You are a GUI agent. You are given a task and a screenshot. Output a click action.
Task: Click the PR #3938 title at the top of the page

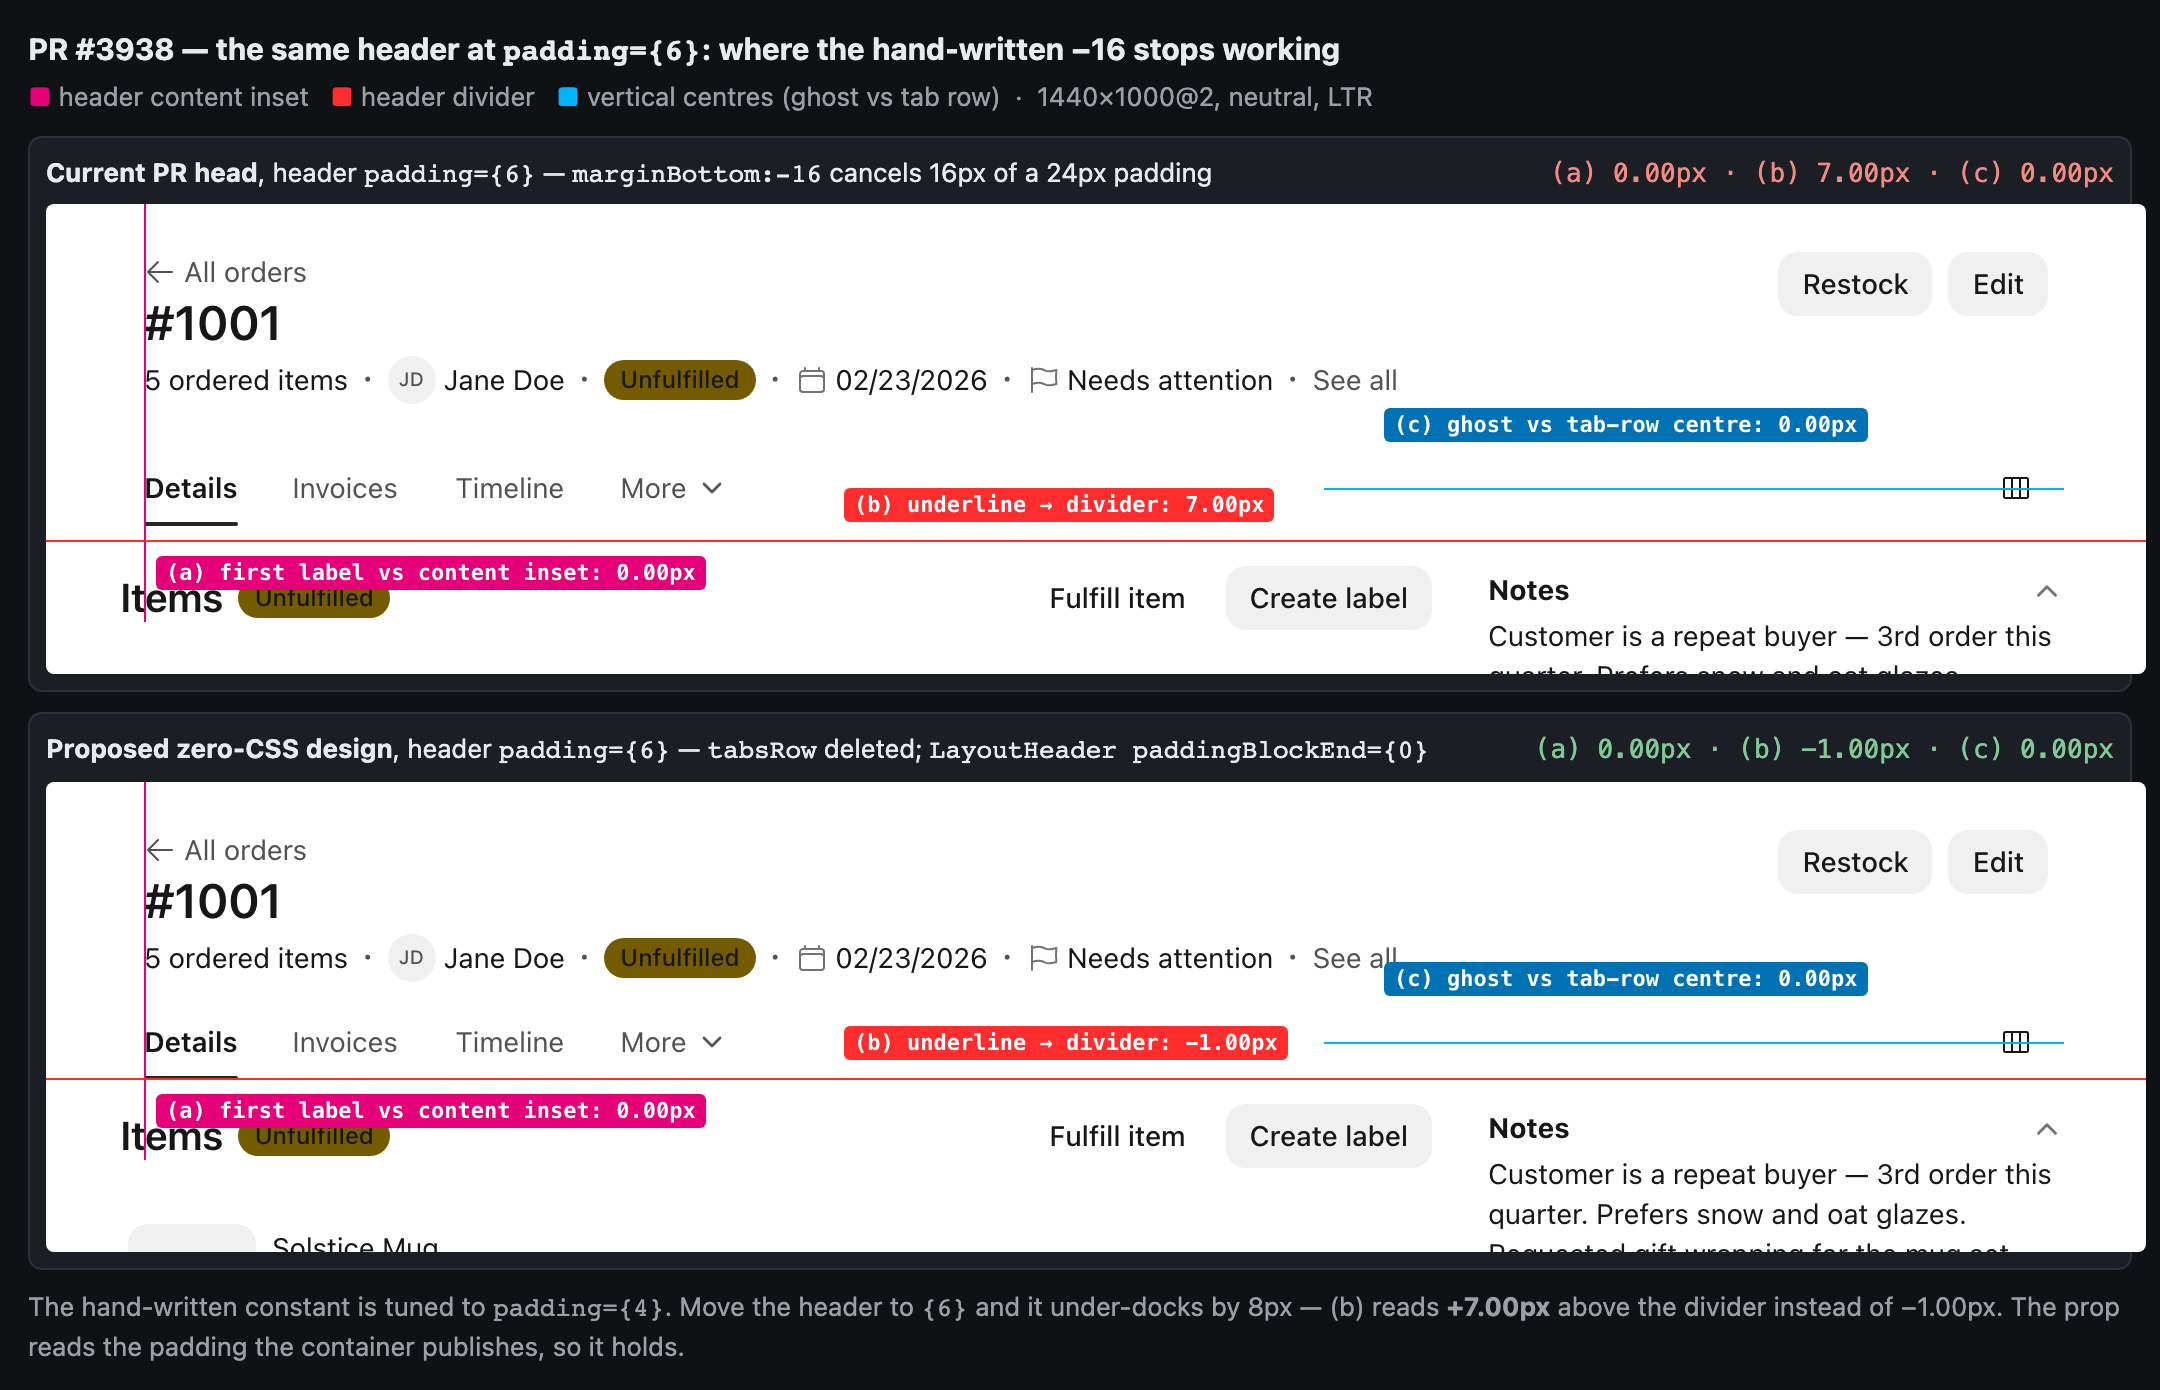point(684,49)
